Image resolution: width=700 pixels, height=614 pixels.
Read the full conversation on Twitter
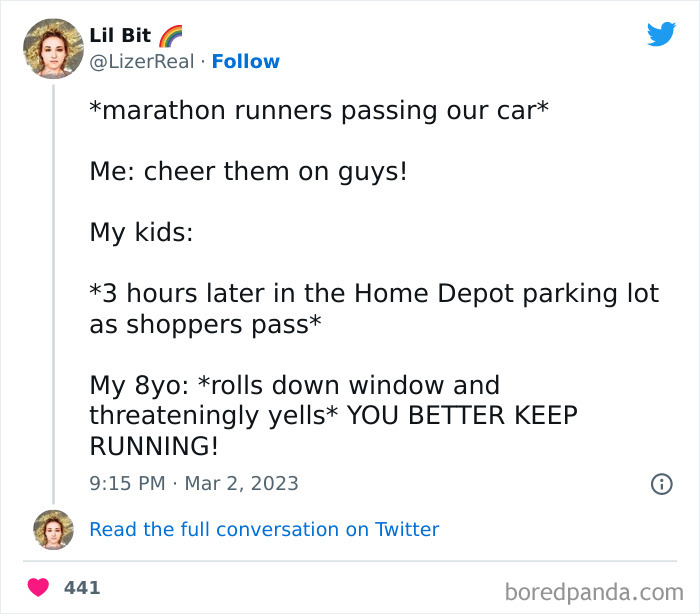coord(264,530)
